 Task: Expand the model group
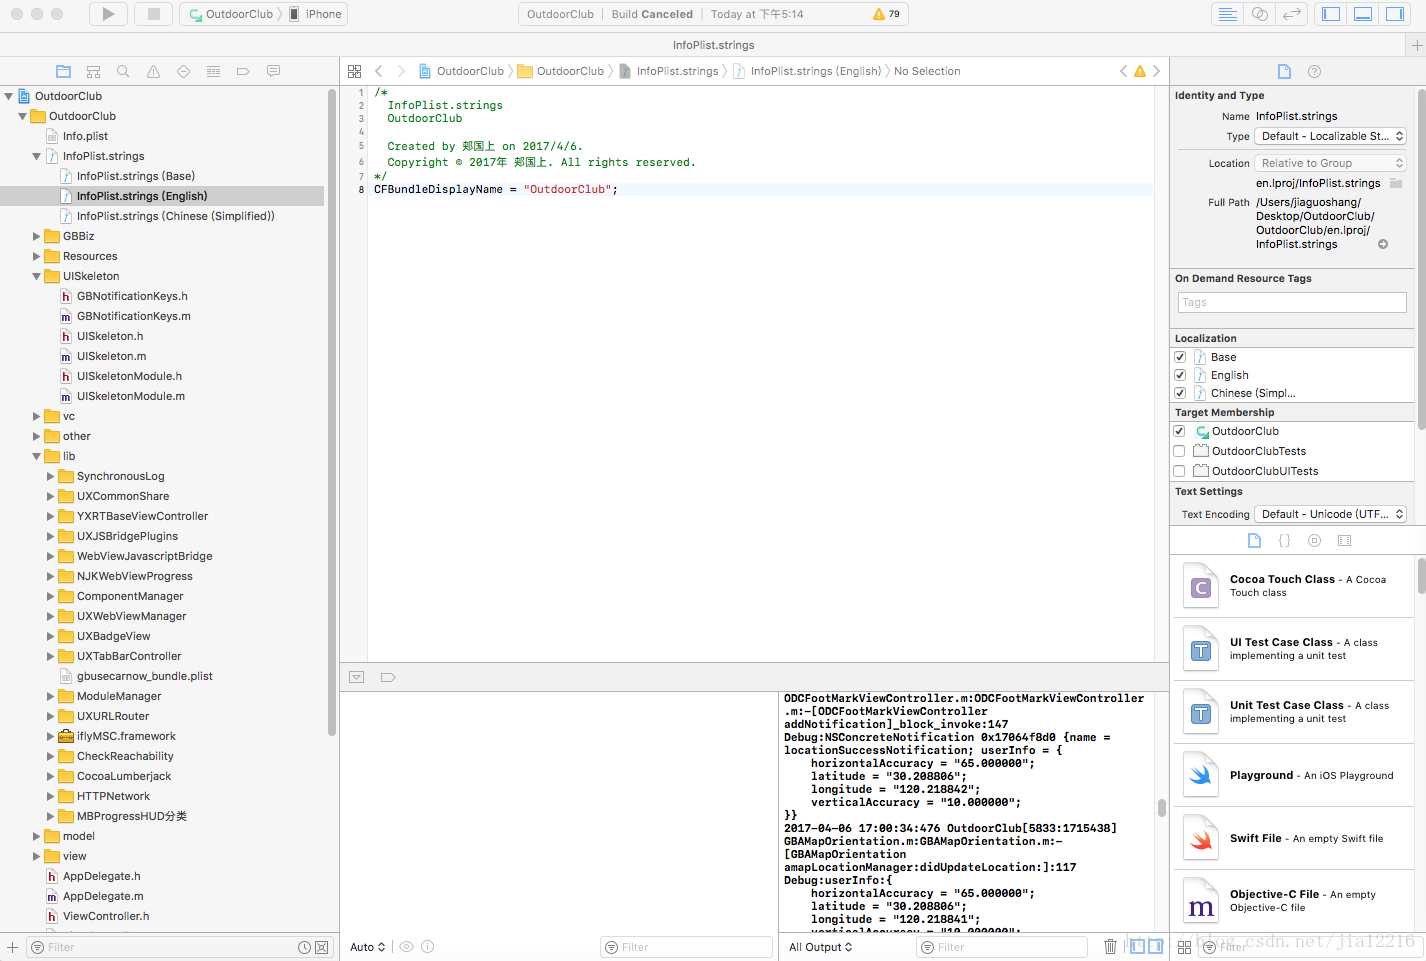click(37, 836)
